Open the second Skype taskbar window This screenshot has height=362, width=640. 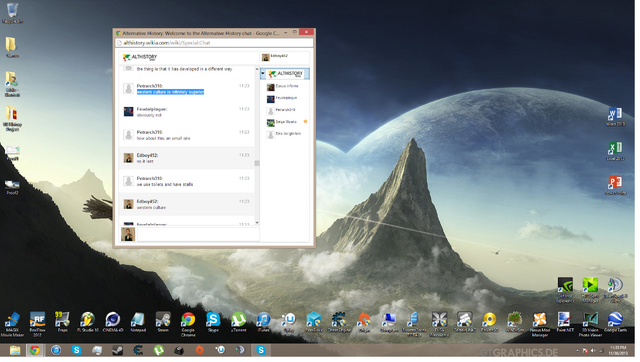coord(261,351)
